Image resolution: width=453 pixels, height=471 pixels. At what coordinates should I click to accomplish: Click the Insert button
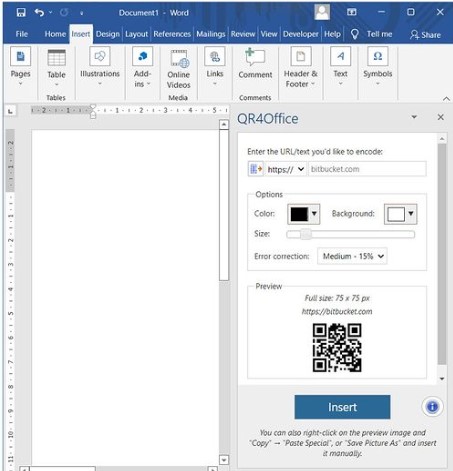pos(342,407)
